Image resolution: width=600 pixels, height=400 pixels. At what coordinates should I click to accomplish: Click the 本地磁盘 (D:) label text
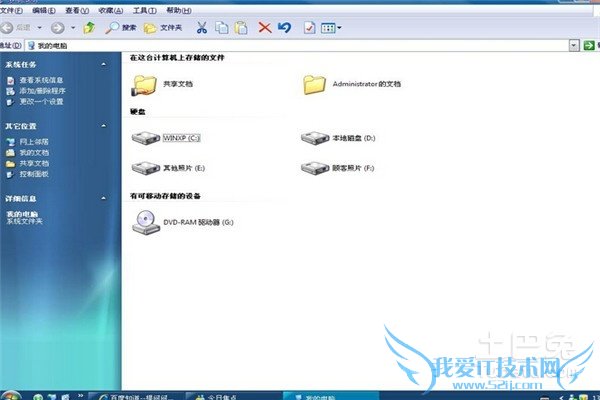[x=354, y=138]
